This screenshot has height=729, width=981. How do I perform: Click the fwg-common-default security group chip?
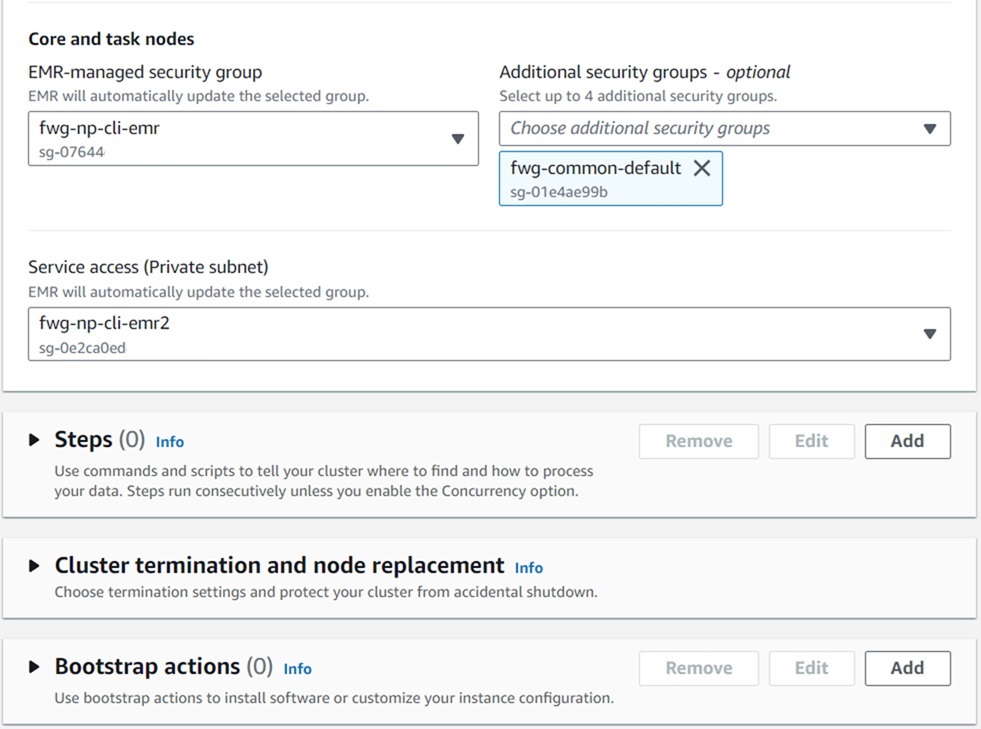[595, 178]
